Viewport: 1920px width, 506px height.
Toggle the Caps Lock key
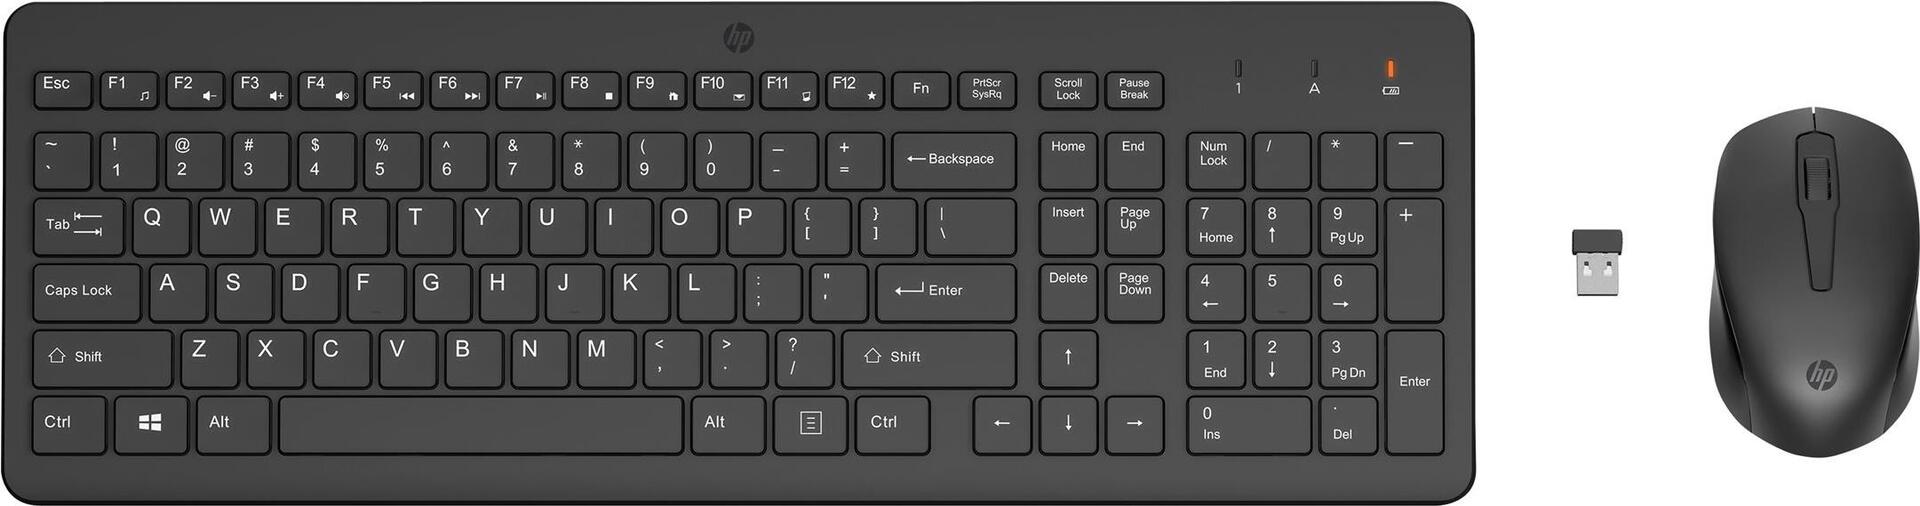(x=87, y=293)
